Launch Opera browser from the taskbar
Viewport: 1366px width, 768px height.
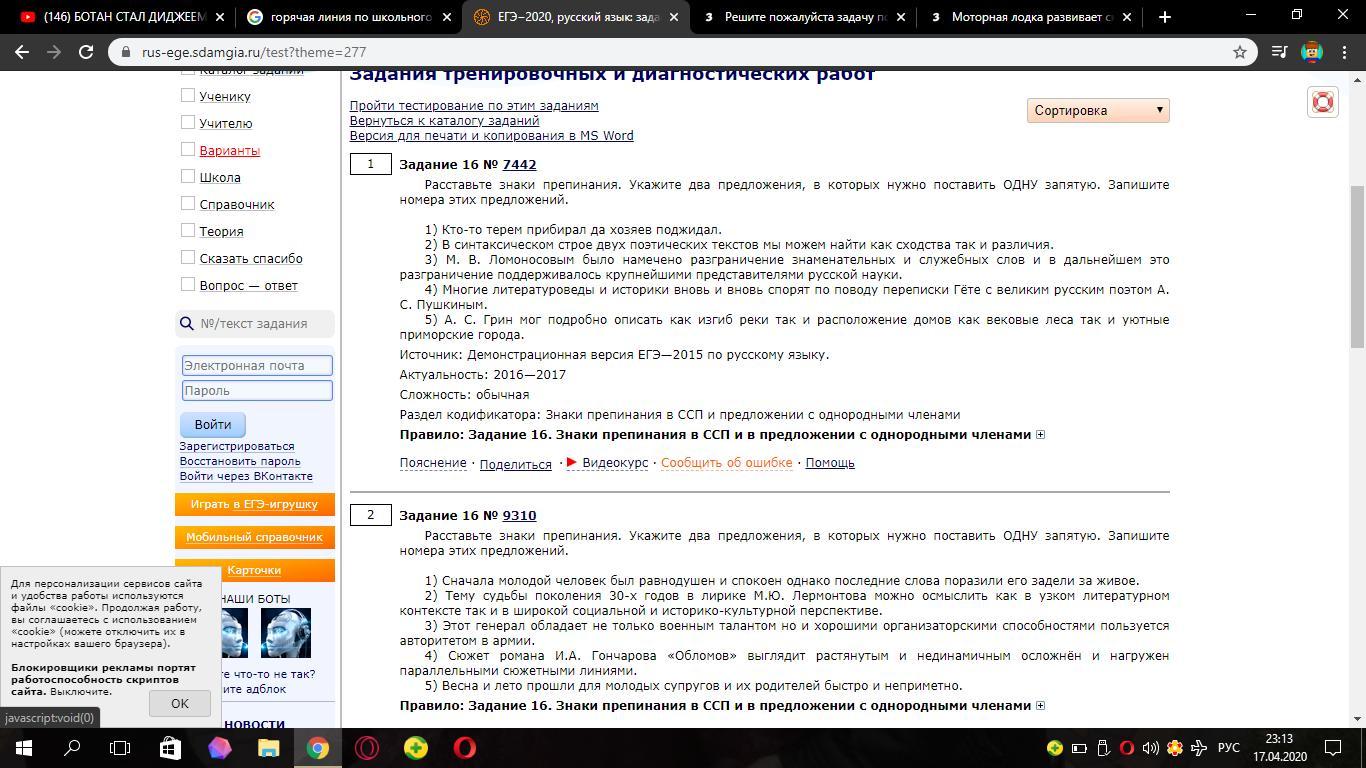465,748
